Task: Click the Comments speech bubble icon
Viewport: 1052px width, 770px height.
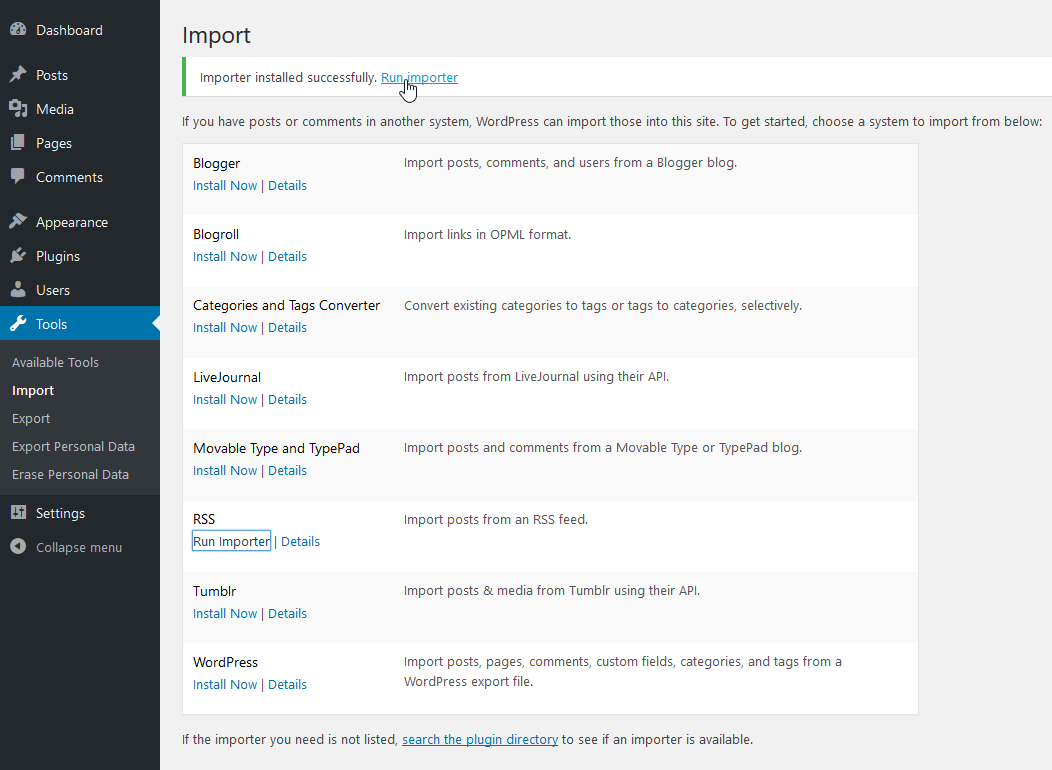Action: pyautogui.click(x=18, y=177)
